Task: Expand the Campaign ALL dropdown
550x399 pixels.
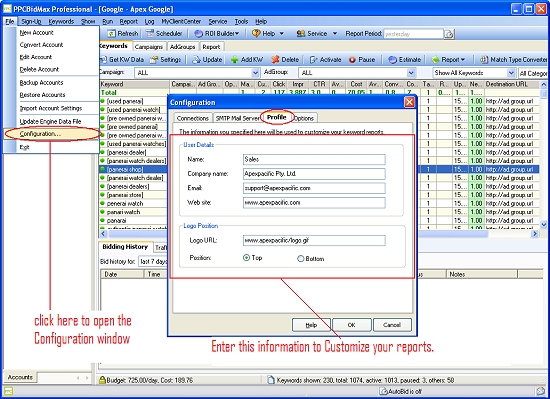Action: (x=255, y=73)
